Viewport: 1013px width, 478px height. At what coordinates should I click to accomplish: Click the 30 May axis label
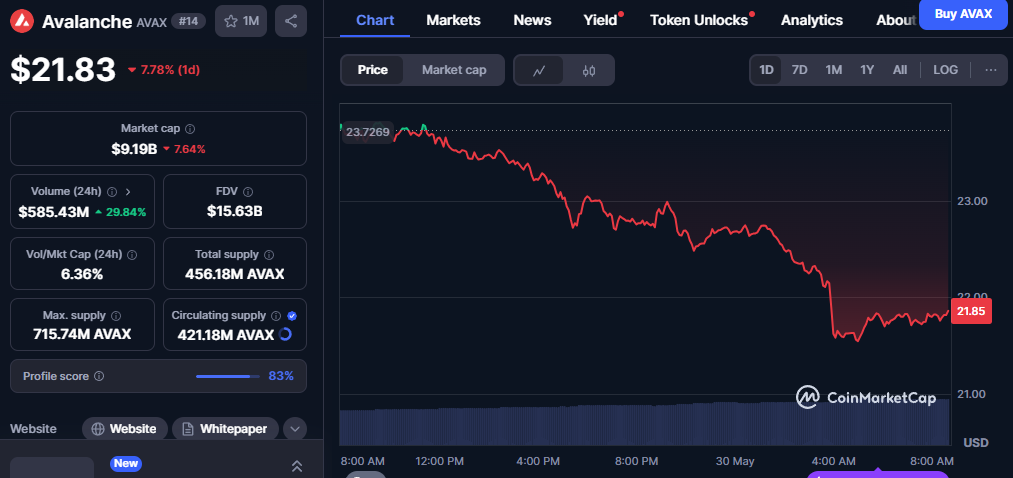point(735,461)
